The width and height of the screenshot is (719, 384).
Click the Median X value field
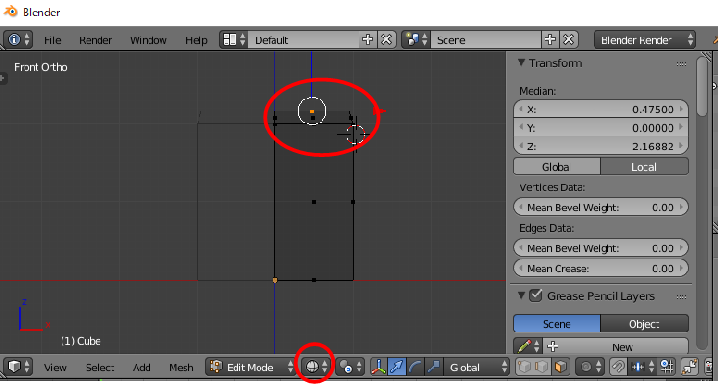(x=601, y=109)
